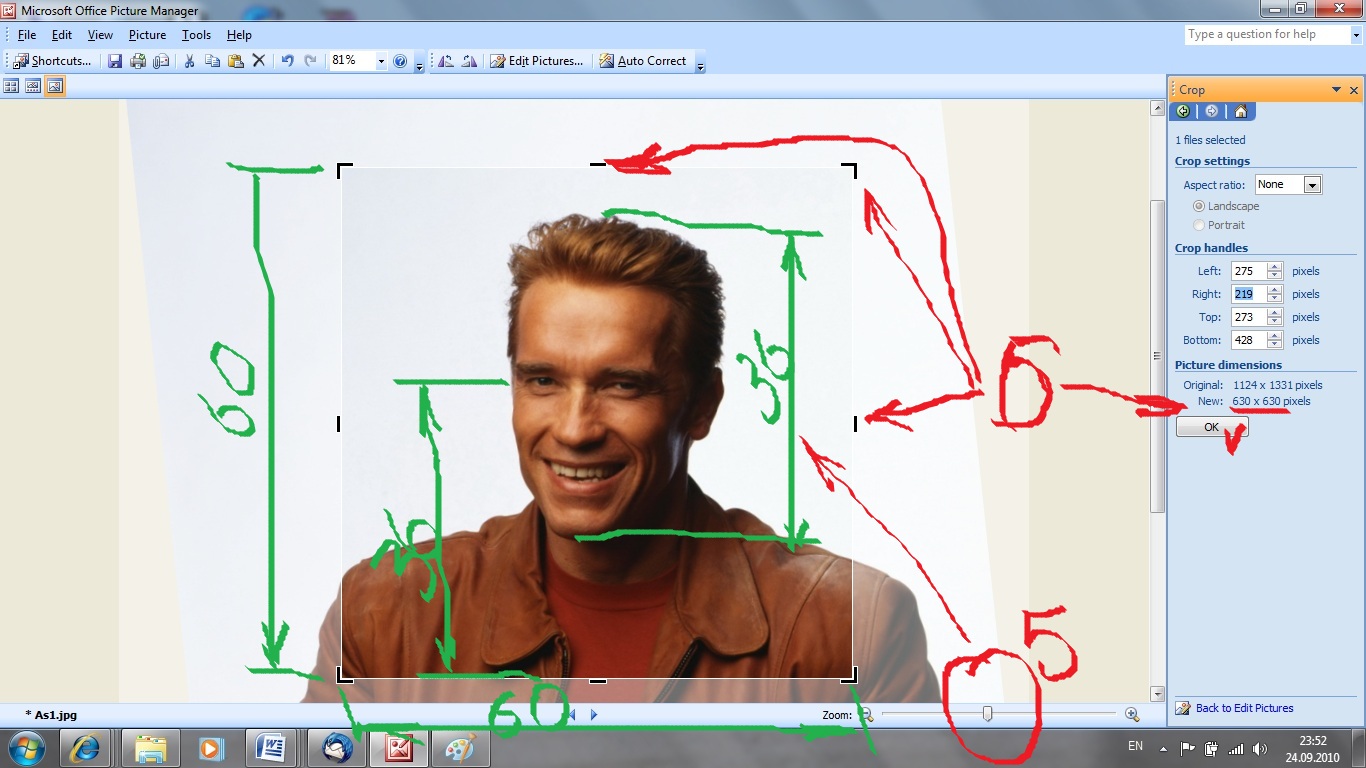The image size is (1366, 768).
Task: Open the Help menu
Action: tap(239, 35)
